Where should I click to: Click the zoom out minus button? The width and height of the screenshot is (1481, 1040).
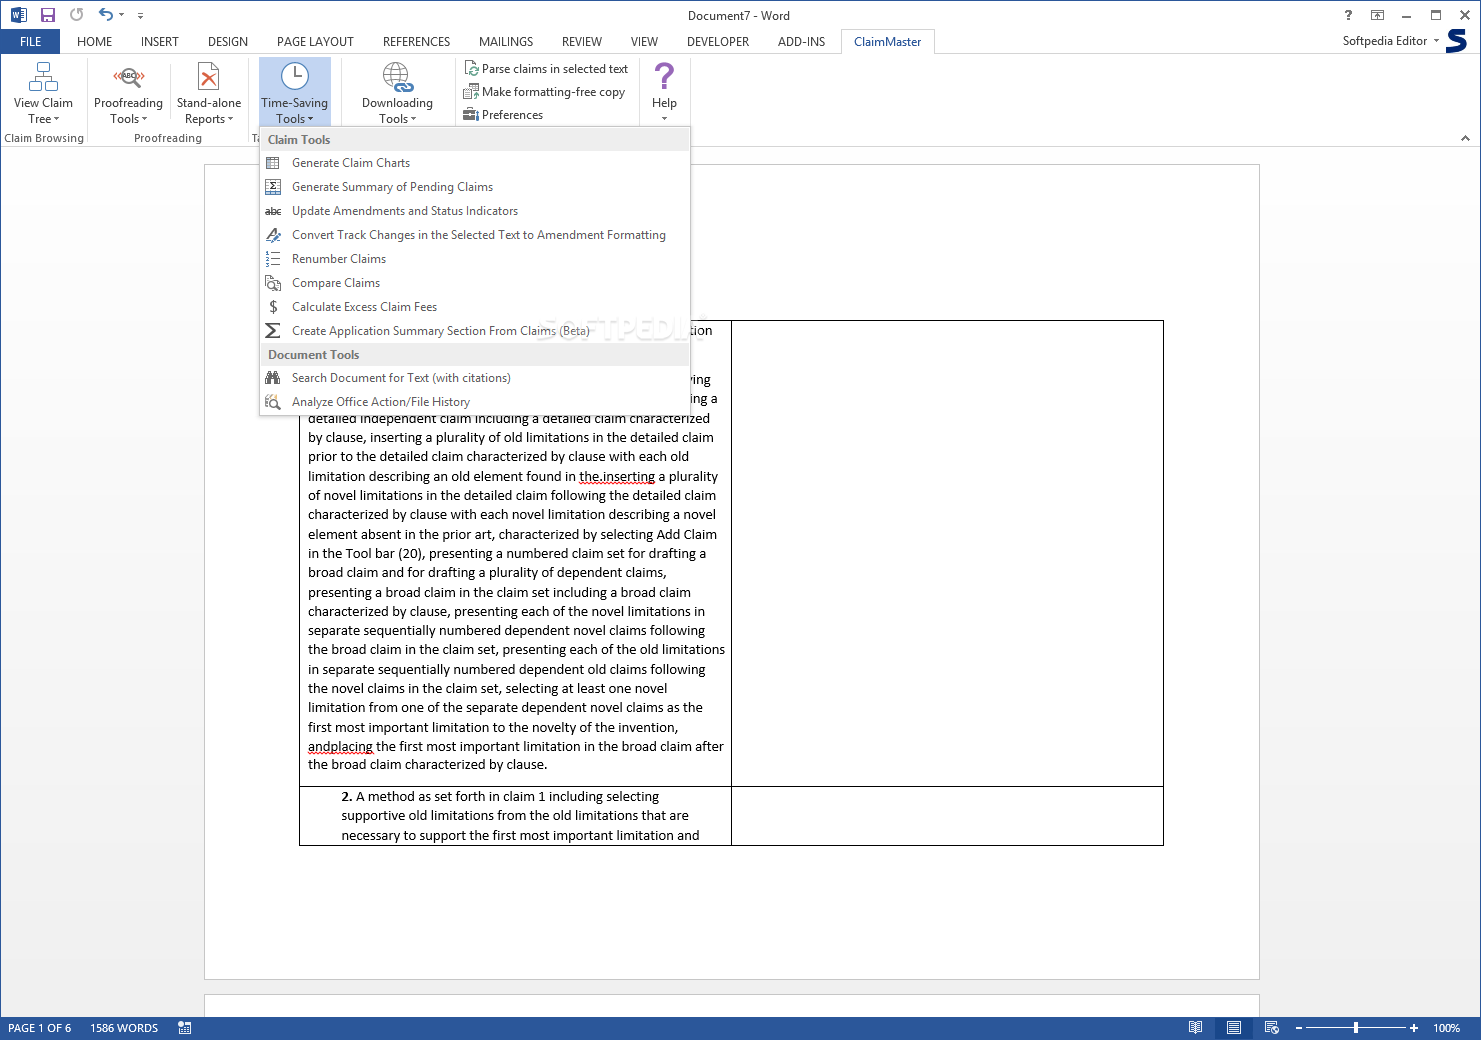pos(1299,1028)
